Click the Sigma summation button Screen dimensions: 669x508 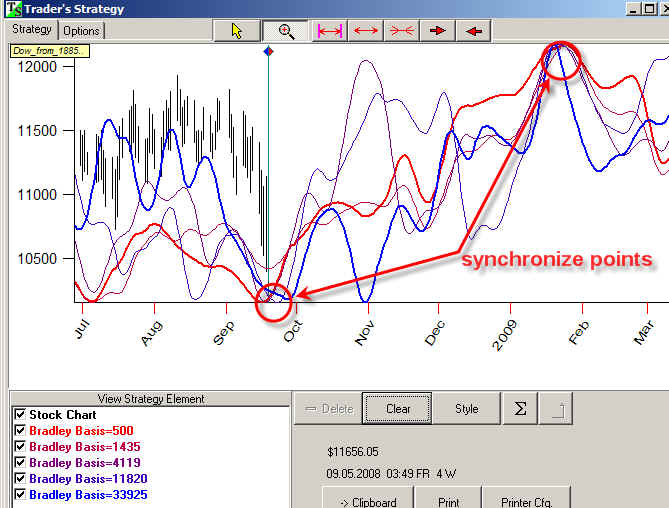point(519,408)
